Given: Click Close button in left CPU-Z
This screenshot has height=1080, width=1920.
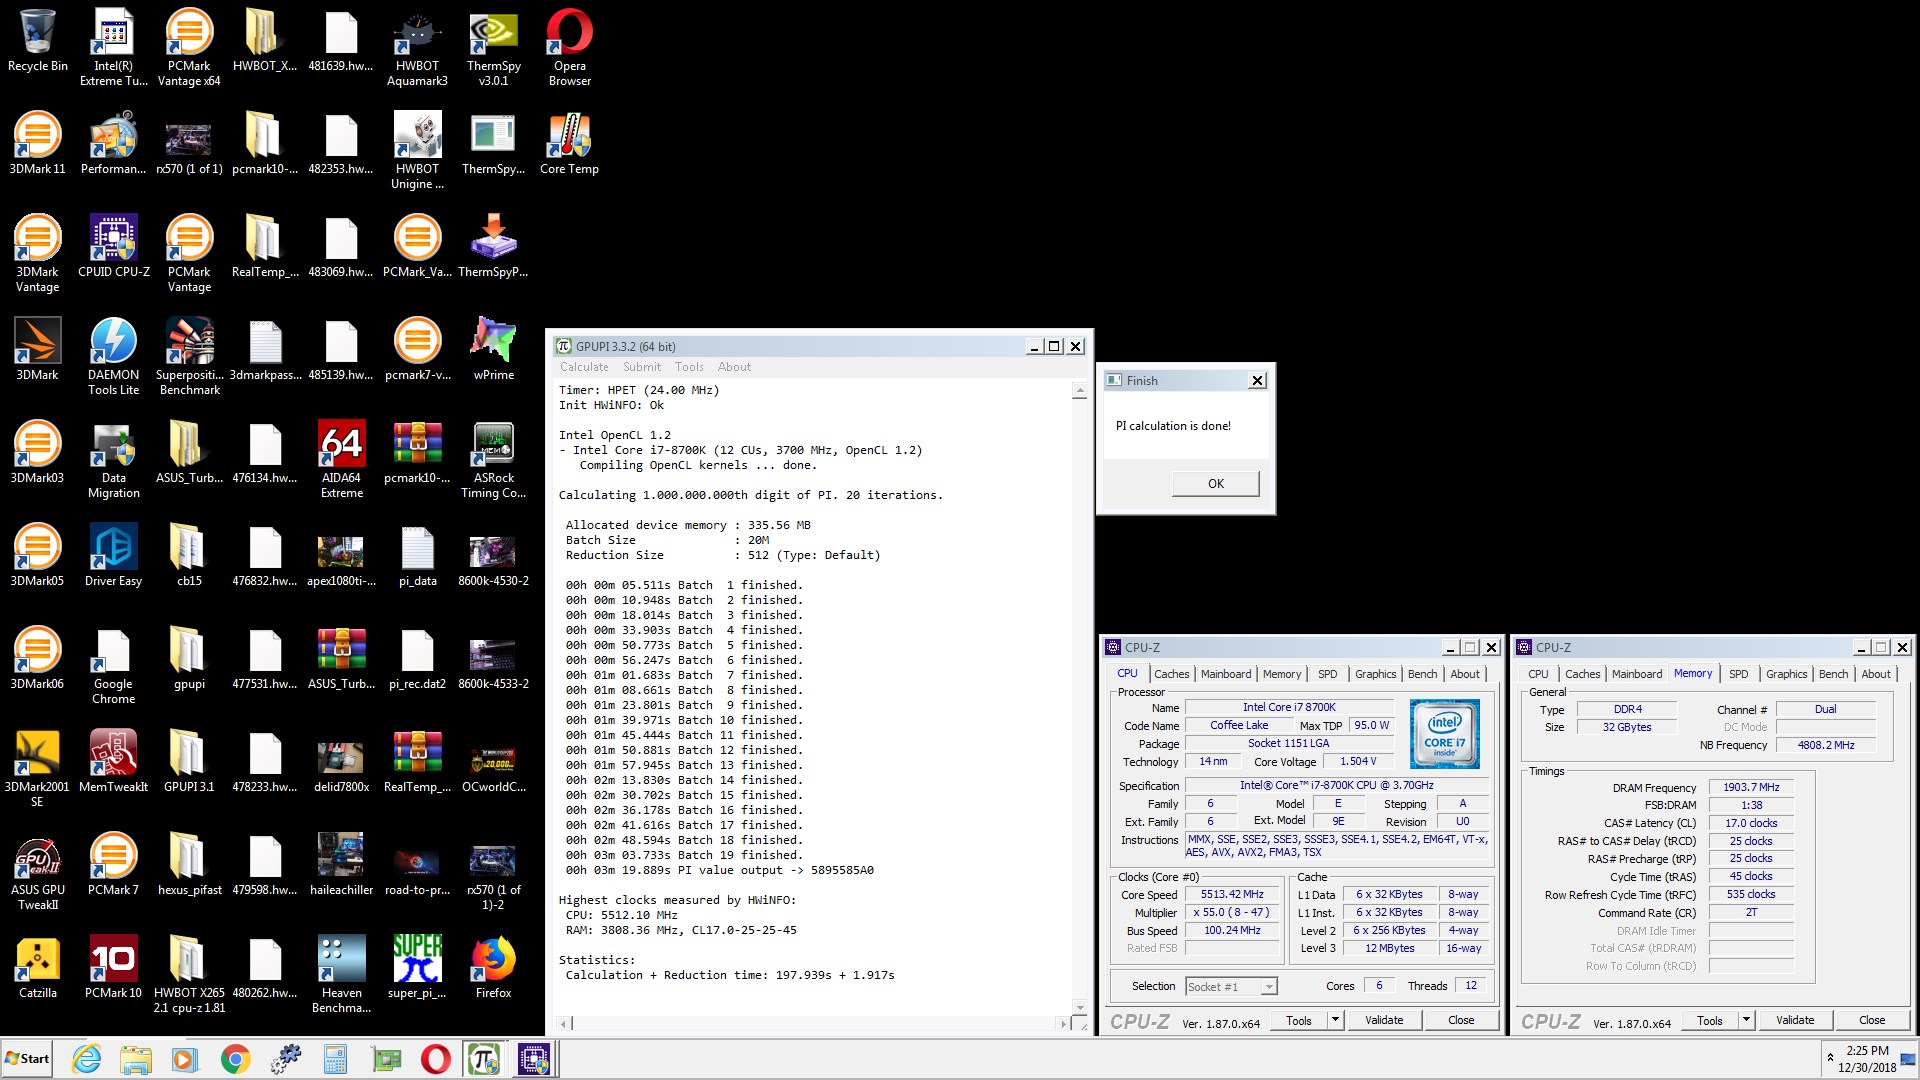Looking at the screenshot, I should (1461, 1020).
